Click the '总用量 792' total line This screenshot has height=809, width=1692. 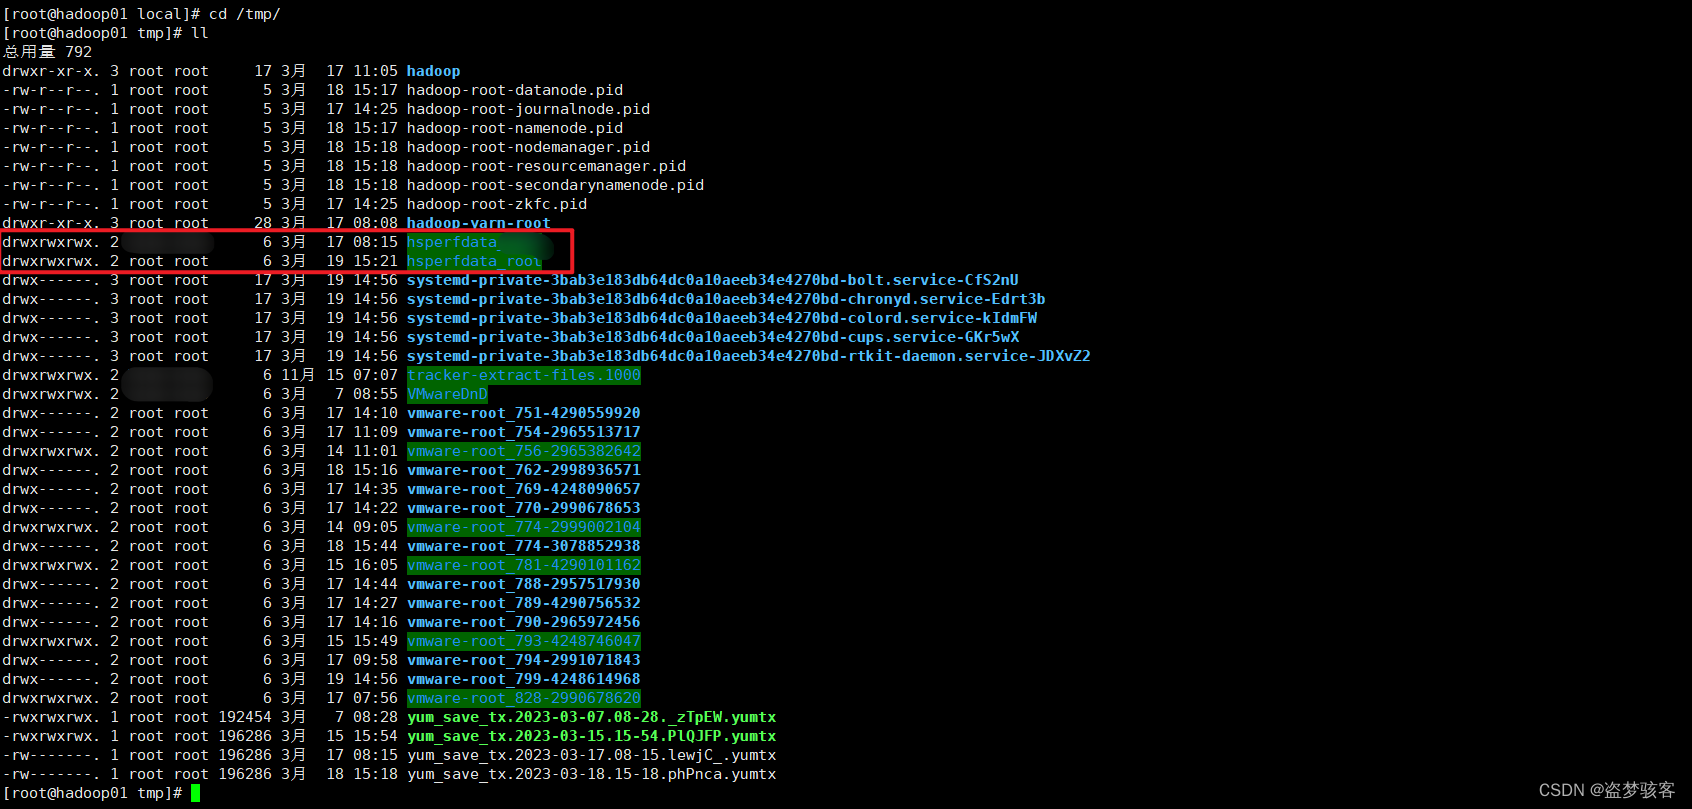(x=47, y=52)
